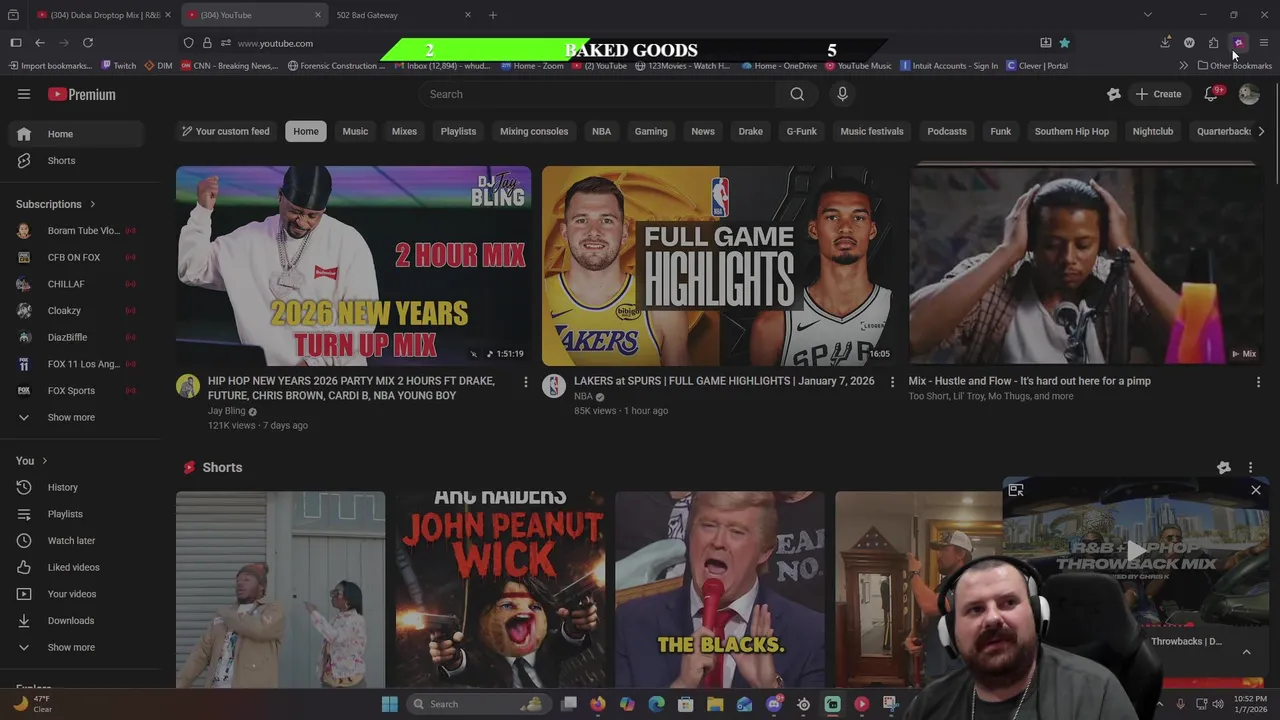Open the 2026 New Years Turn Up Mix thumbnail

tap(354, 266)
